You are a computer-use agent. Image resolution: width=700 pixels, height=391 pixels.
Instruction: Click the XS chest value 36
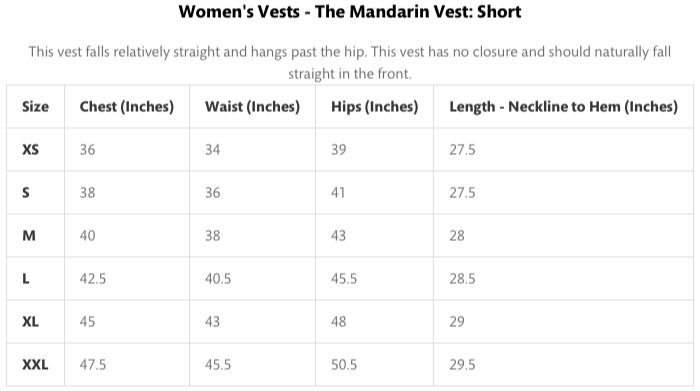88,150
